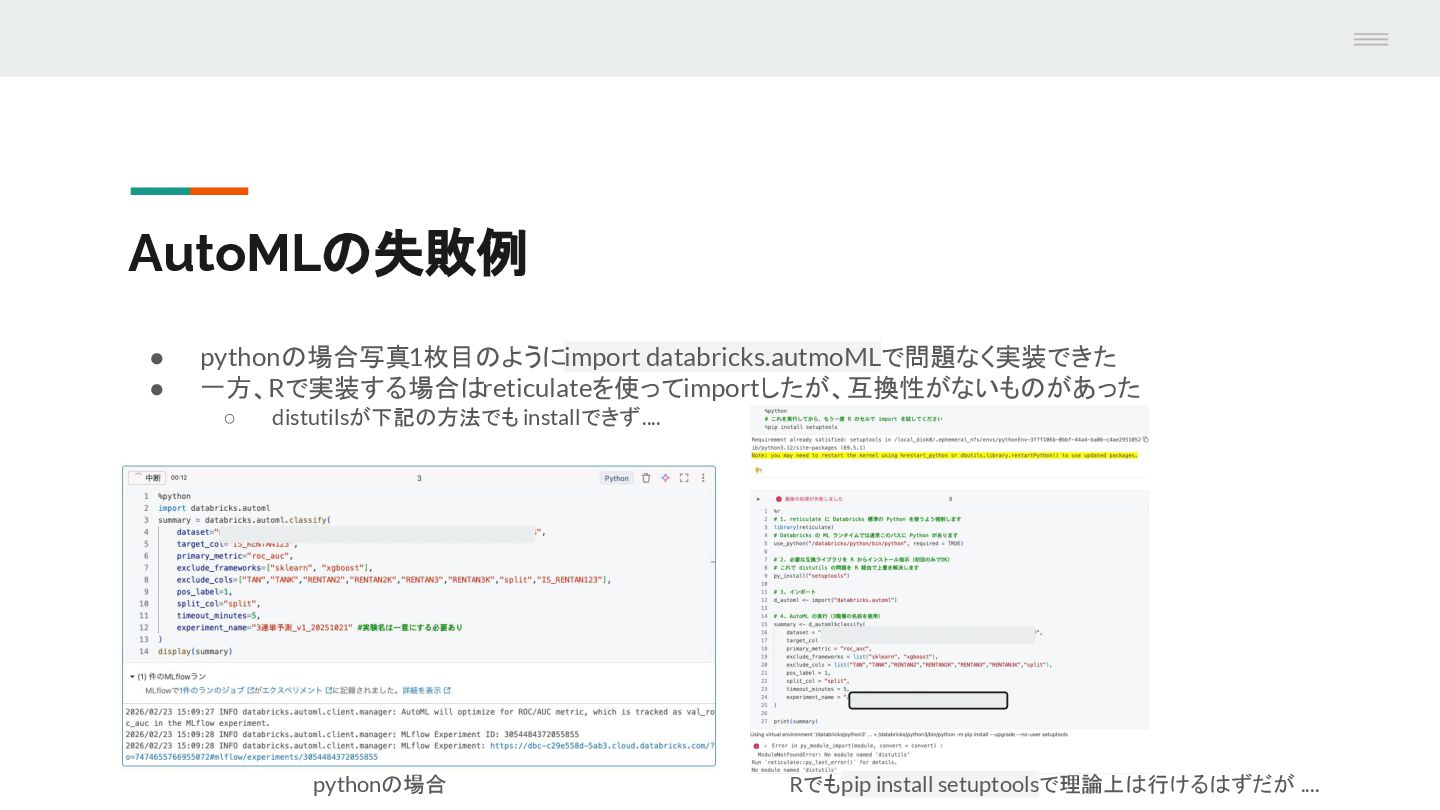Open the Python language selector in cell

click(616, 478)
